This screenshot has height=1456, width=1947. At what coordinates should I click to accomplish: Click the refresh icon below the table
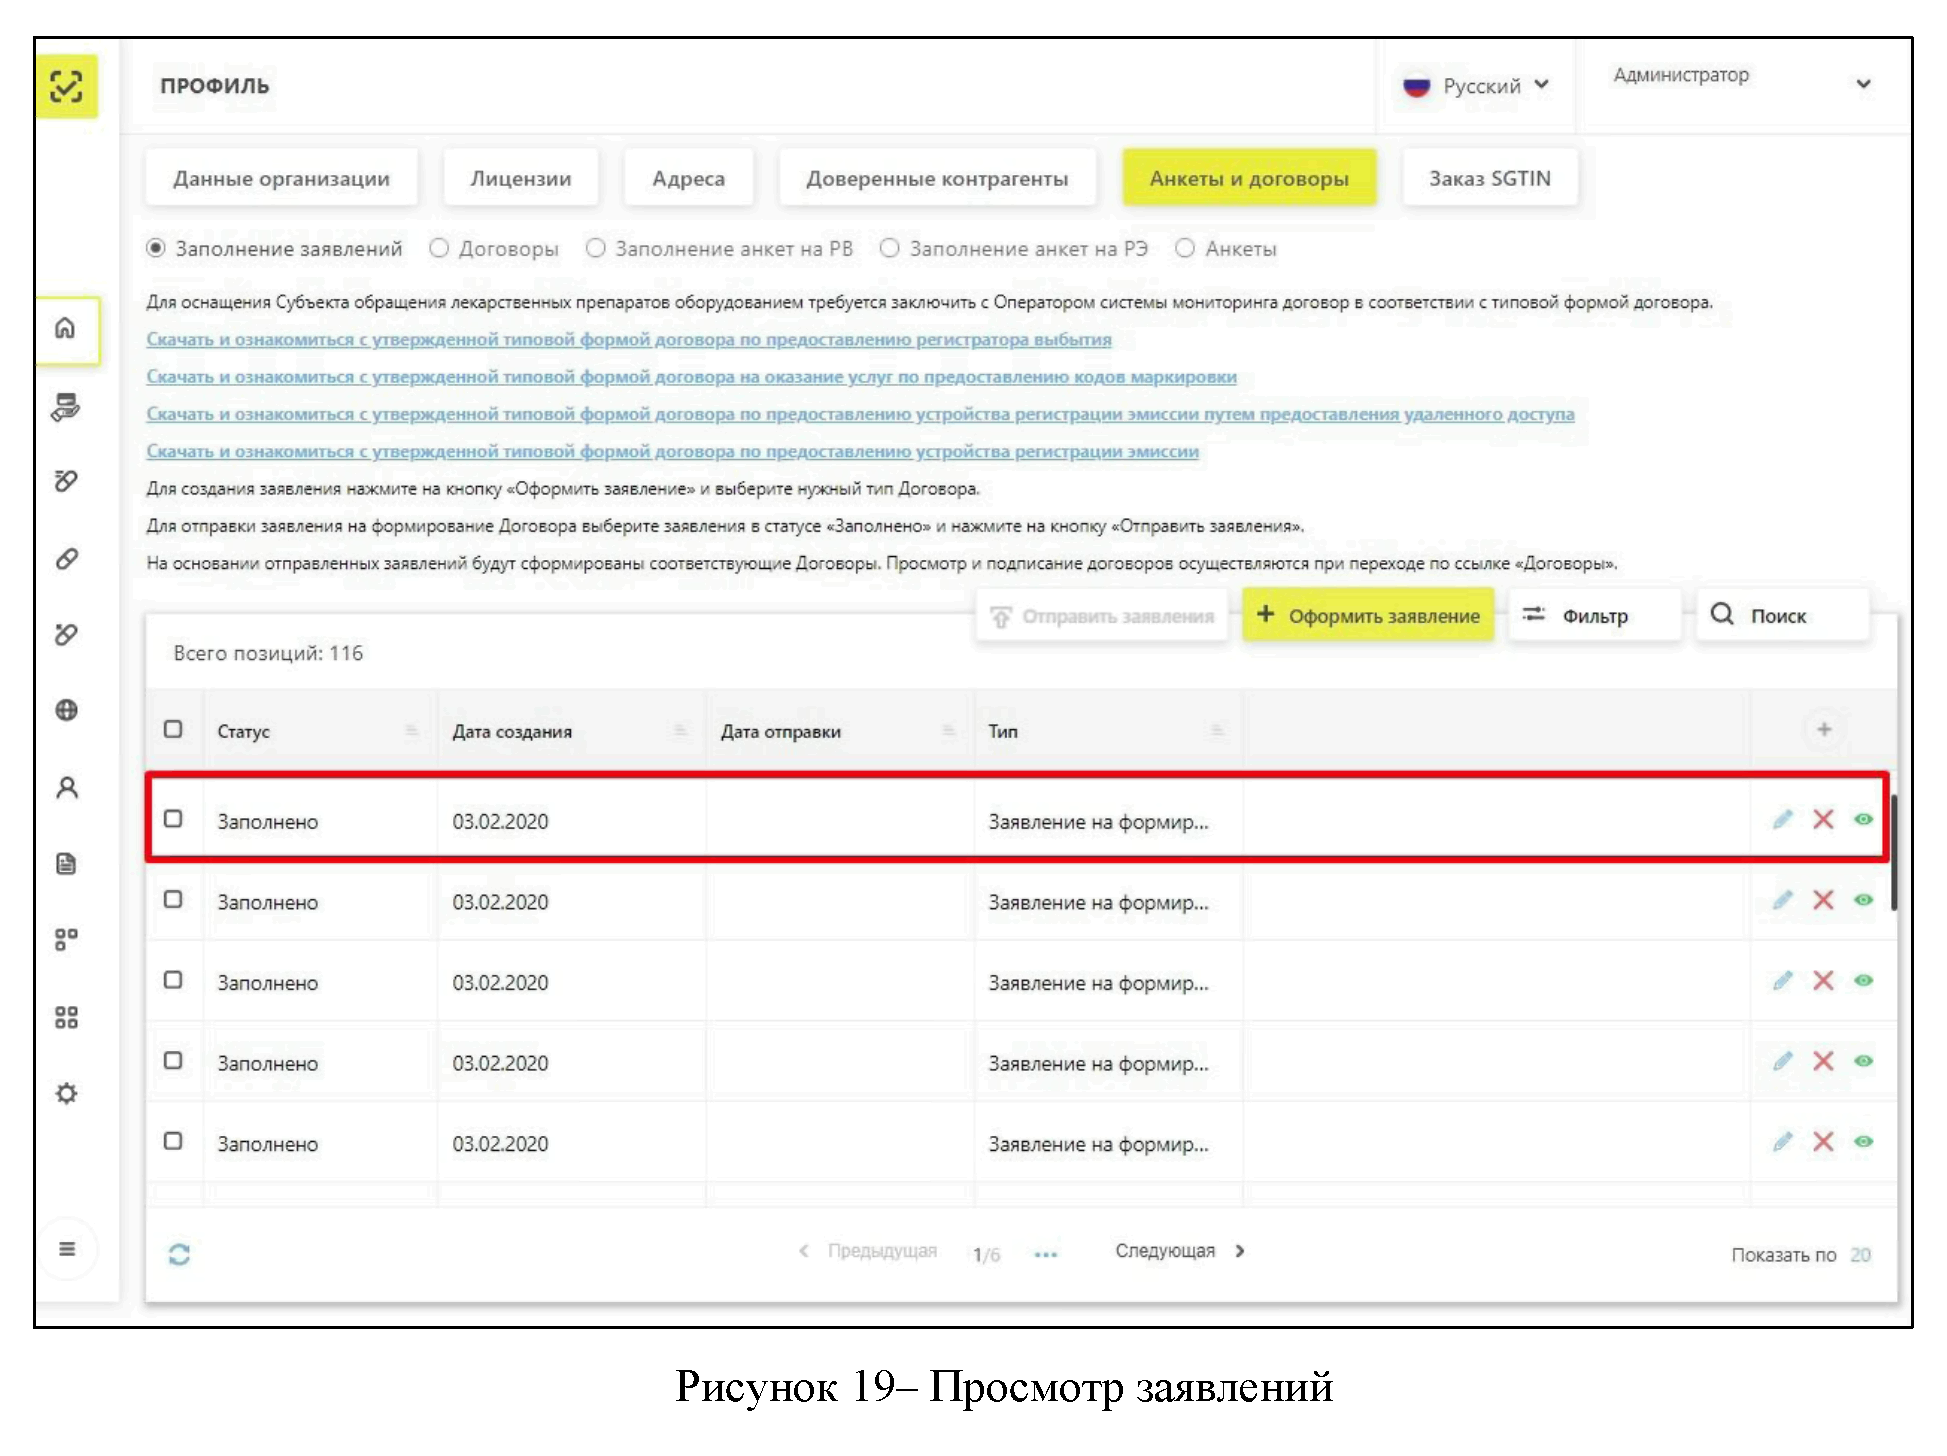(179, 1254)
